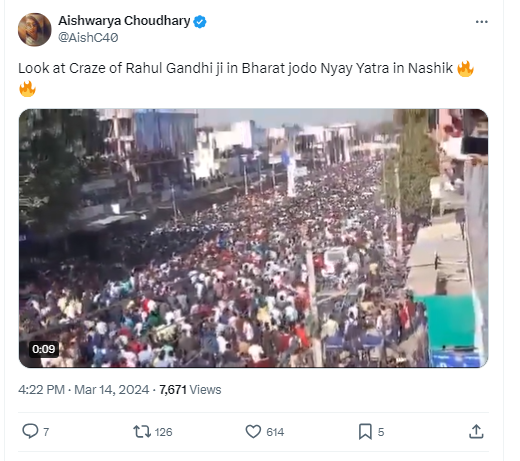Click the Aishwarya Choudhary display name
Image resolution: width=520 pixels, height=461 pixels.
pos(124,21)
